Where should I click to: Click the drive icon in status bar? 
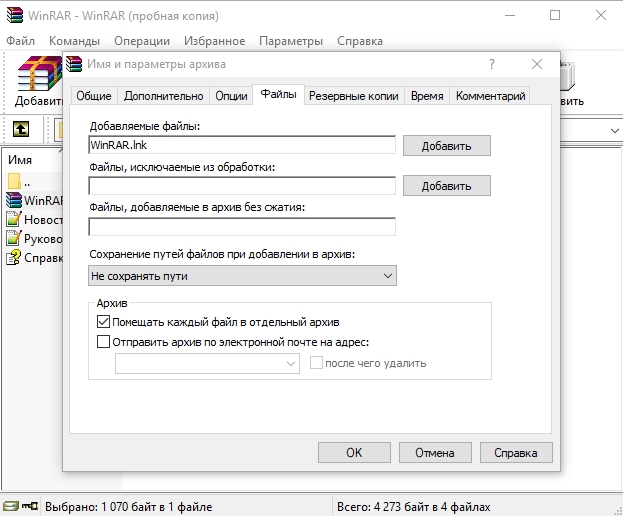(10, 506)
